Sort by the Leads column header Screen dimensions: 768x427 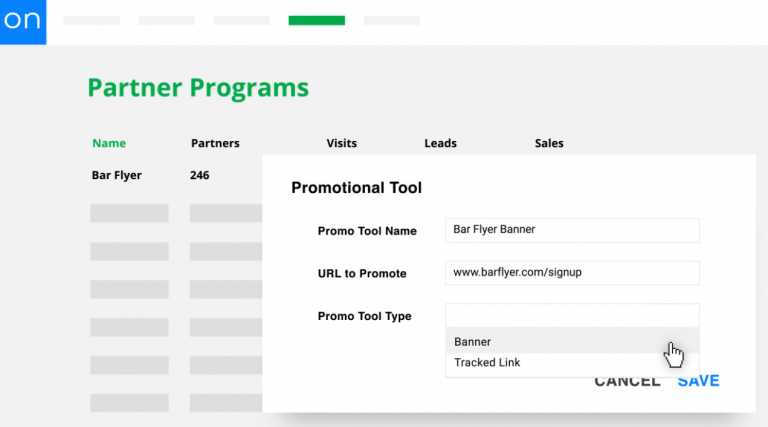click(x=440, y=143)
